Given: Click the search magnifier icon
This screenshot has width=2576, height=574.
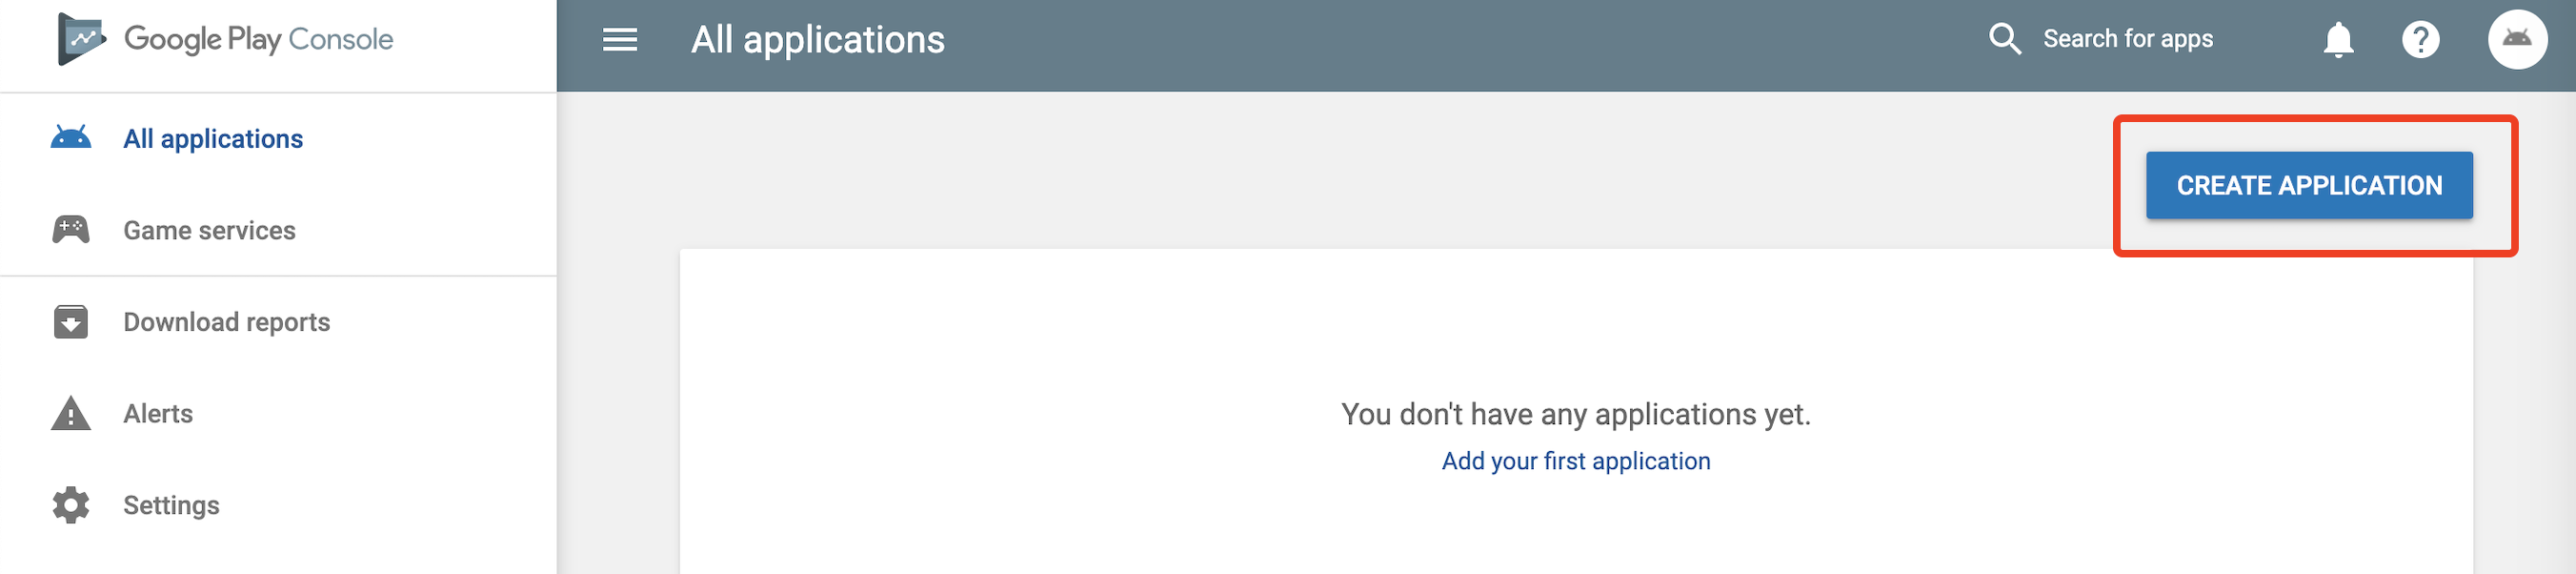Looking at the screenshot, I should [x=2004, y=39].
